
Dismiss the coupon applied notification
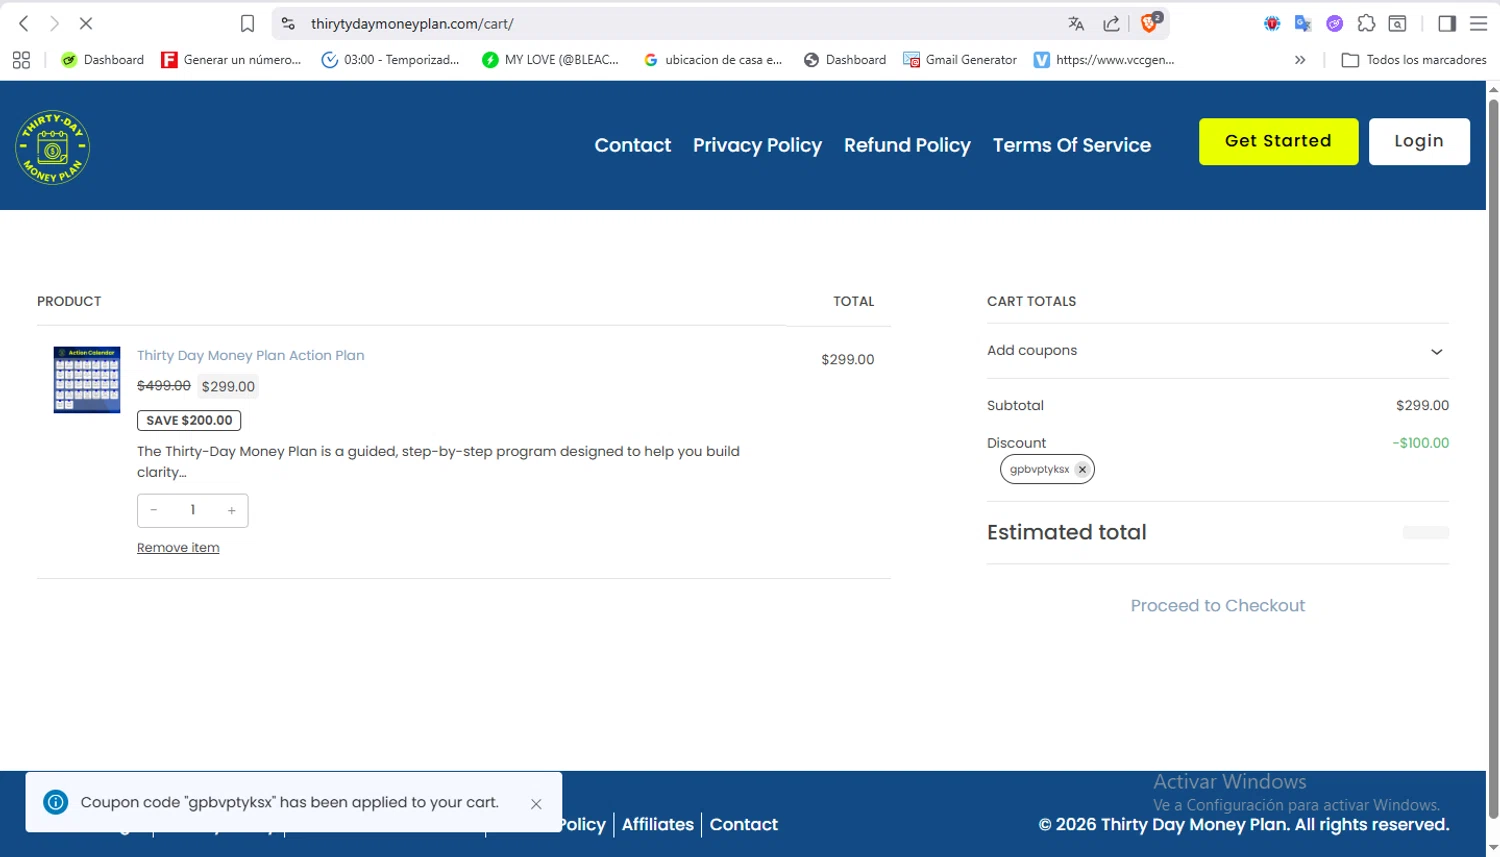tap(536, 804)
